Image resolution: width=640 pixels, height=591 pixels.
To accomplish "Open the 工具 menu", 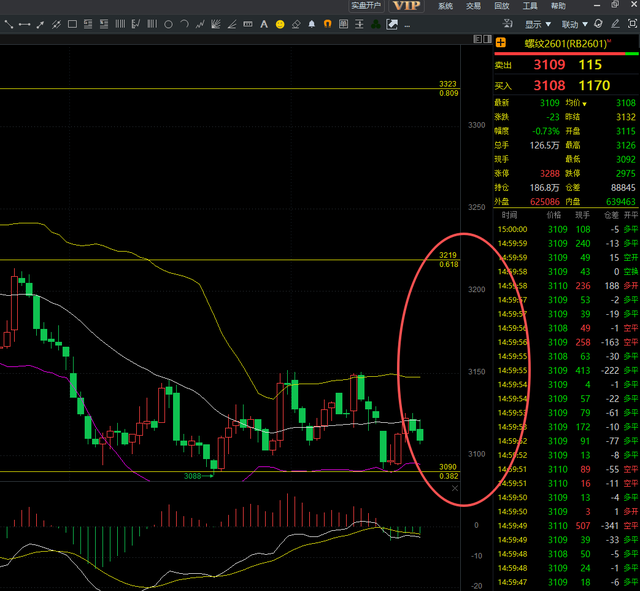I will [x=529, y=6].
